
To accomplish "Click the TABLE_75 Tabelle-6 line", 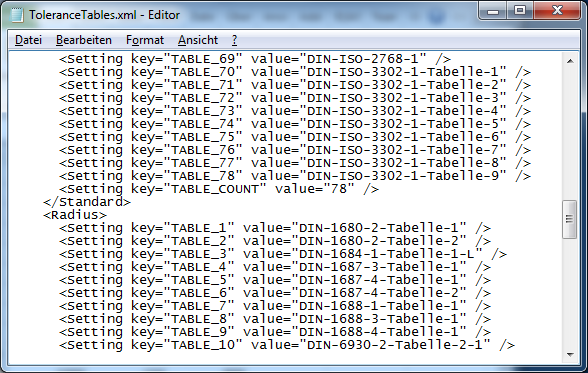I will tap(295, 137).
